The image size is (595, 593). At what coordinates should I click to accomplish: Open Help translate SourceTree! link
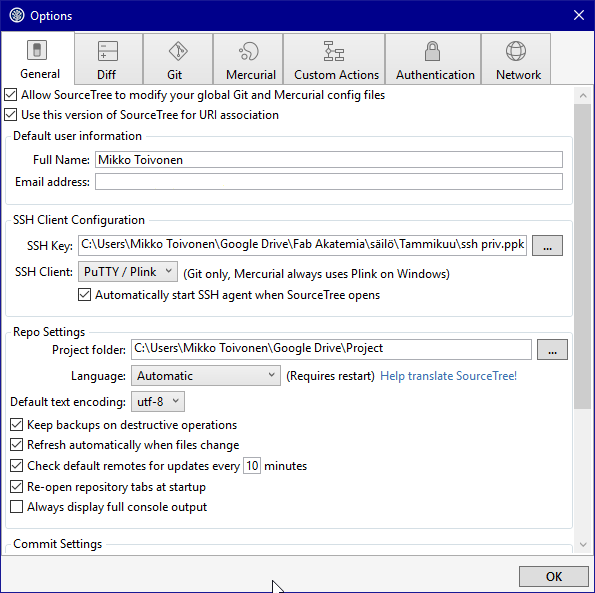click(x=449, y=376)
